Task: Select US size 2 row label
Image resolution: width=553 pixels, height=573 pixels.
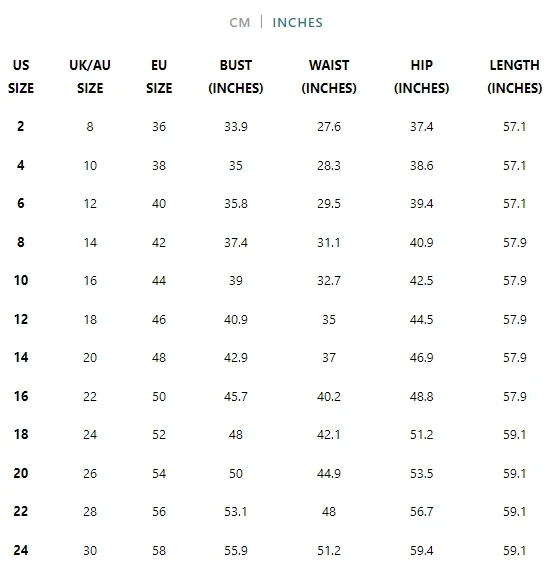Action: coord(21,126)
